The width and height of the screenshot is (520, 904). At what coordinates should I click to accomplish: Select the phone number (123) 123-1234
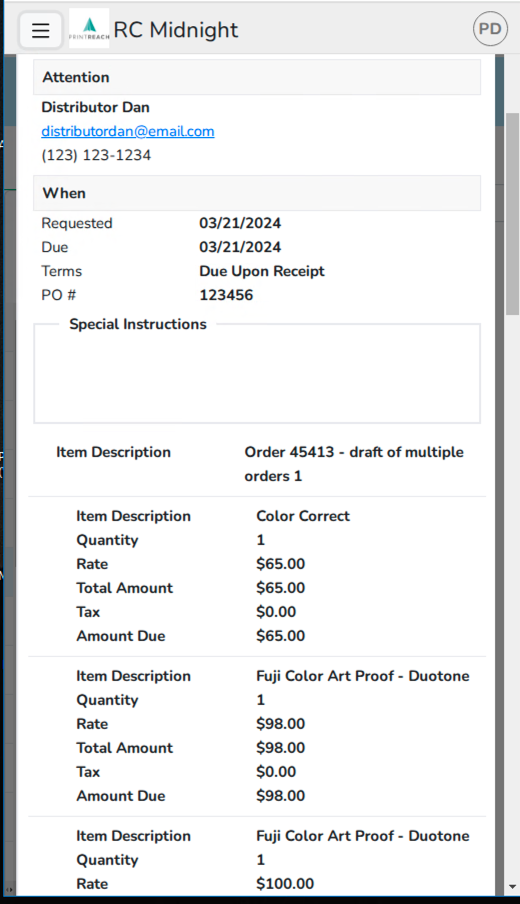click(x=96, y=156)
